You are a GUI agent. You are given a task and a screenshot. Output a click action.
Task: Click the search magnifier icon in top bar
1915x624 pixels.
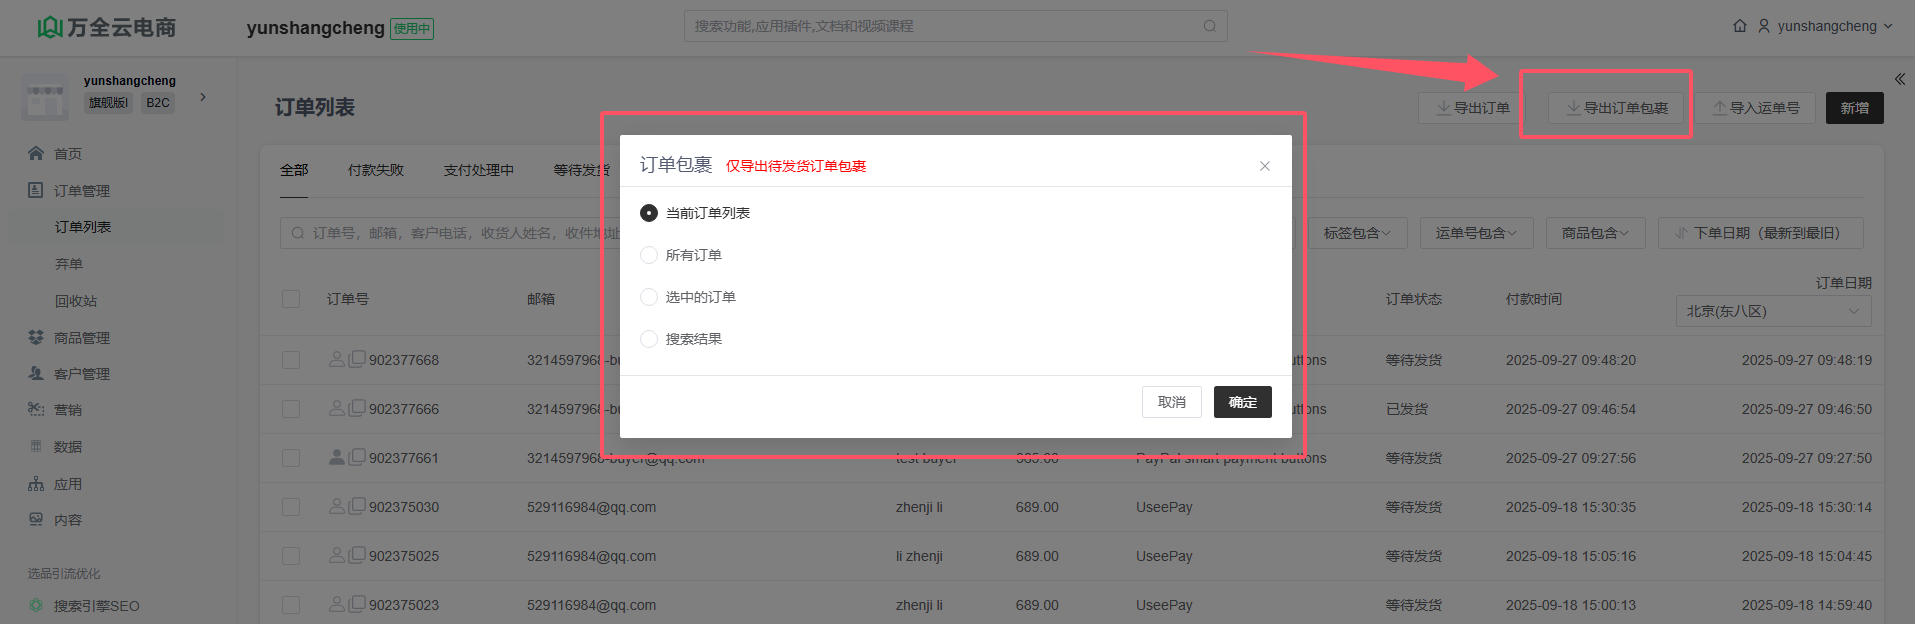click(x=1209, y=26)
